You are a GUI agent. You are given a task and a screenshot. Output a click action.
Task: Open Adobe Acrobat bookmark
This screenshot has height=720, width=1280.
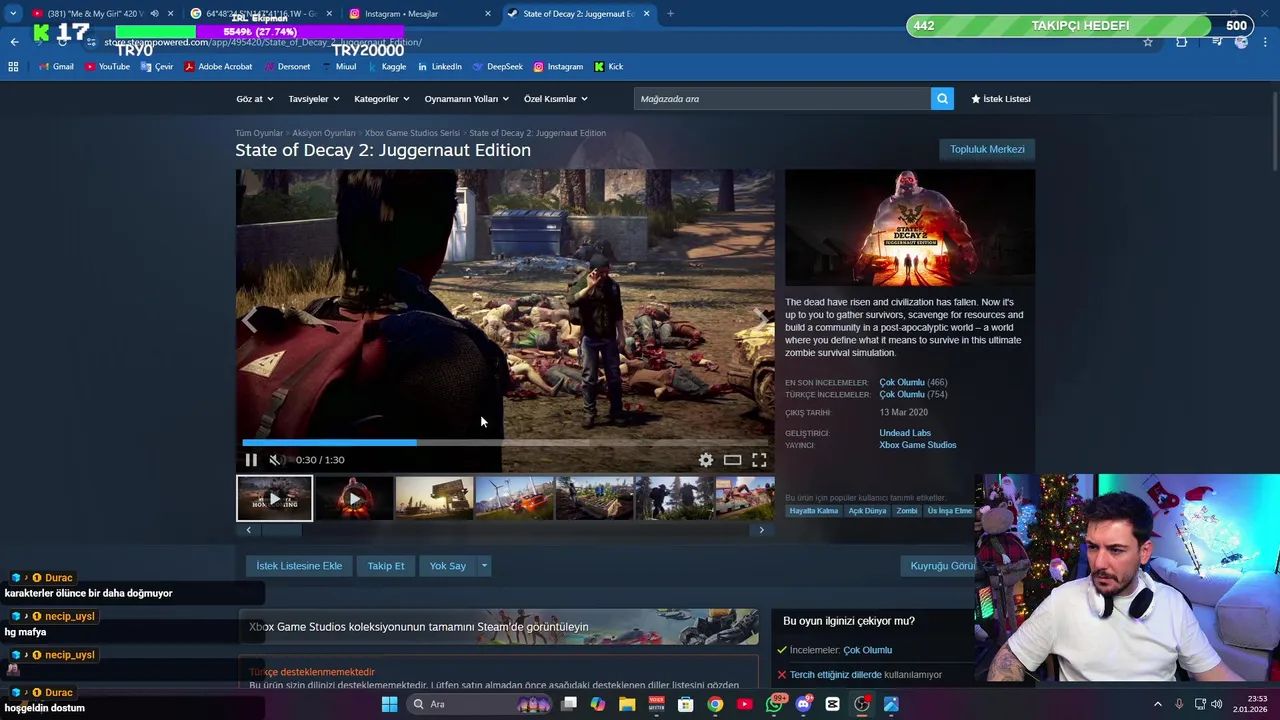pyautogui.click(x=218, y=67)
